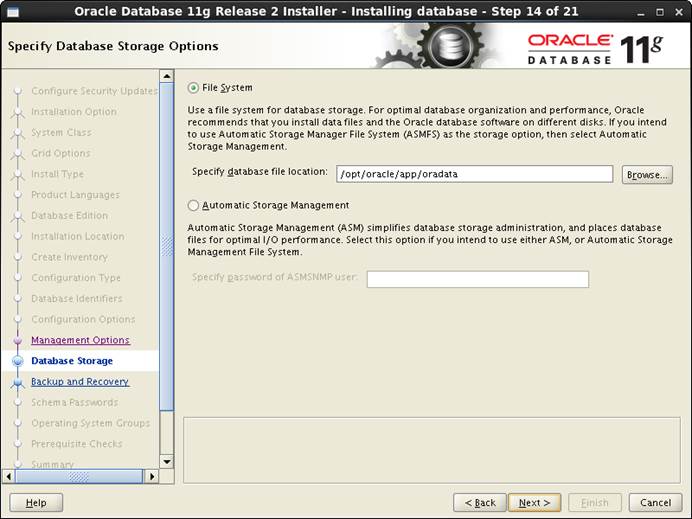The width and height of the screenshot is (692, 519).
Task: Select Database Storage step in sidebar
Action: tap(72, 361)
